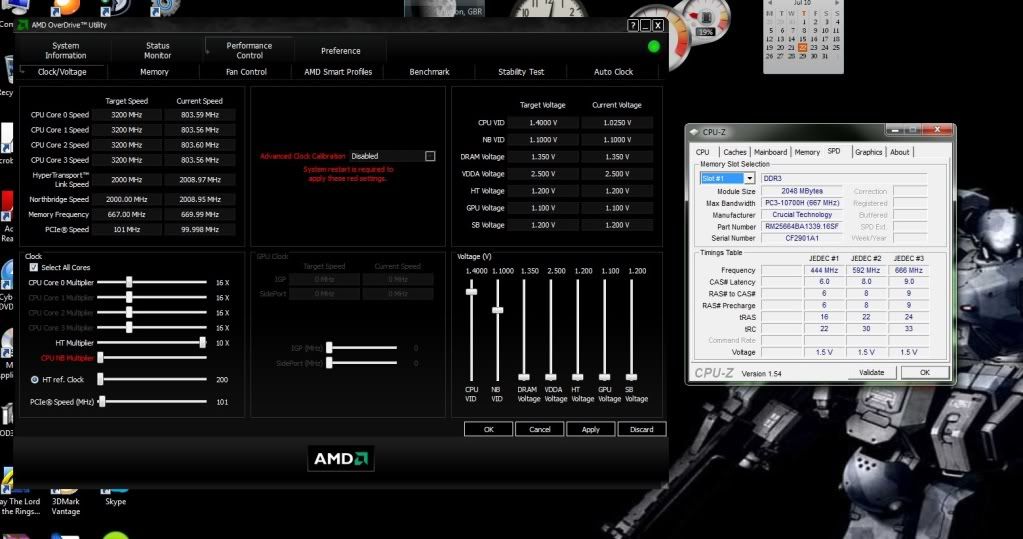Click the PCIe Speed (MHz) slider handle

102,402
